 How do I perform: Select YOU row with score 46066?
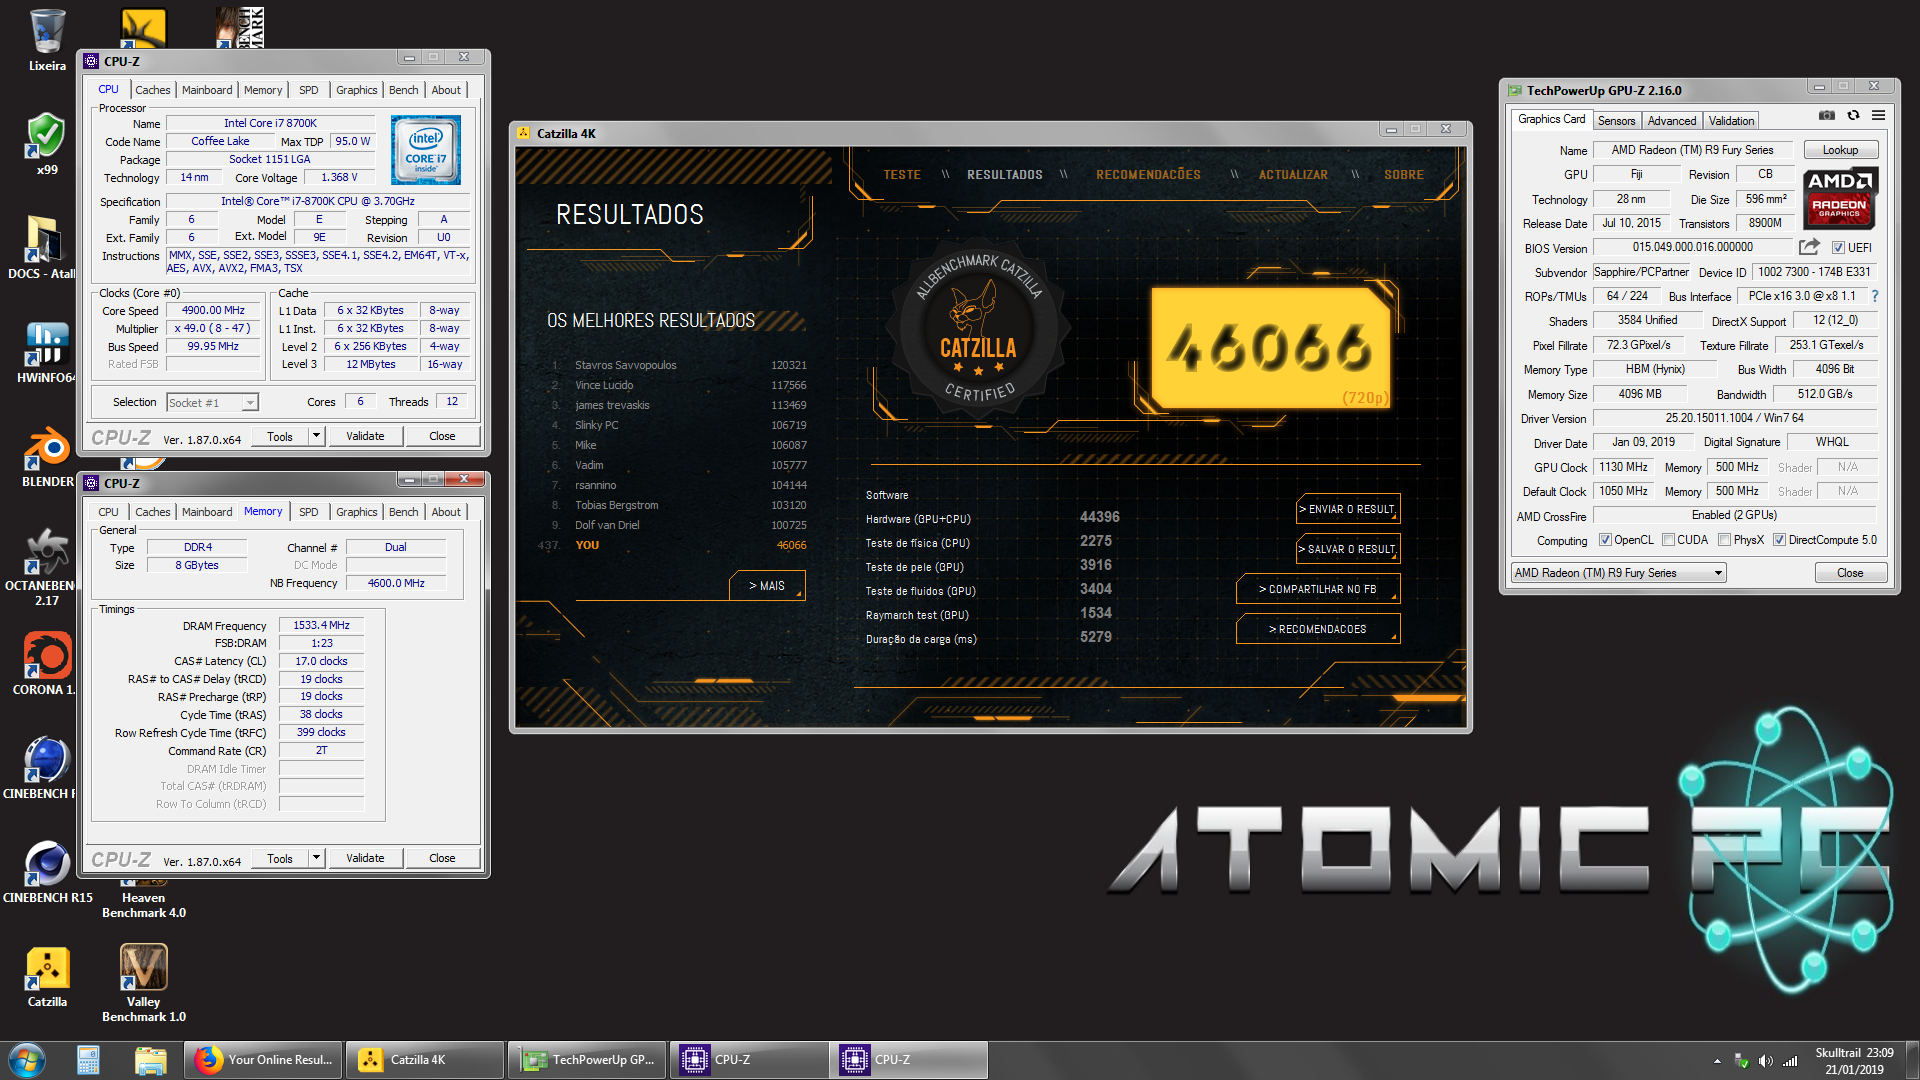(x=673, y=545)
